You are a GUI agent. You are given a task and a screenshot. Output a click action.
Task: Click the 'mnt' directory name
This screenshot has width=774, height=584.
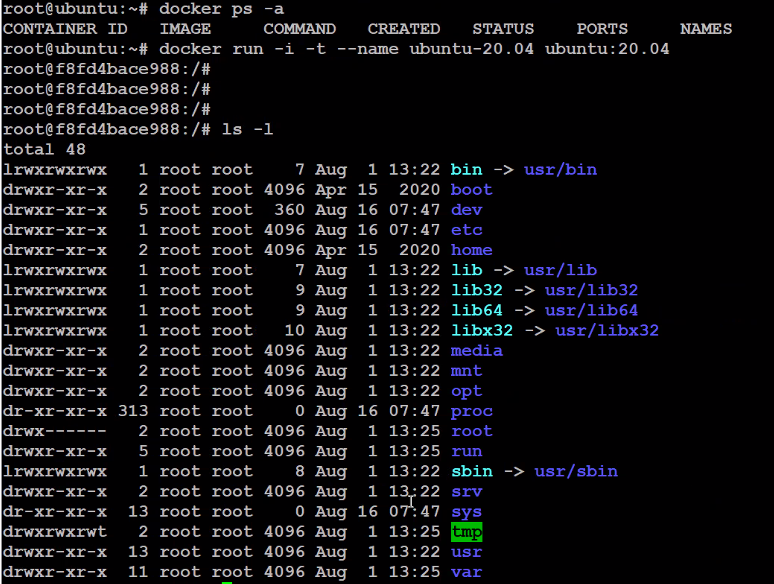[x=466, y=371]
